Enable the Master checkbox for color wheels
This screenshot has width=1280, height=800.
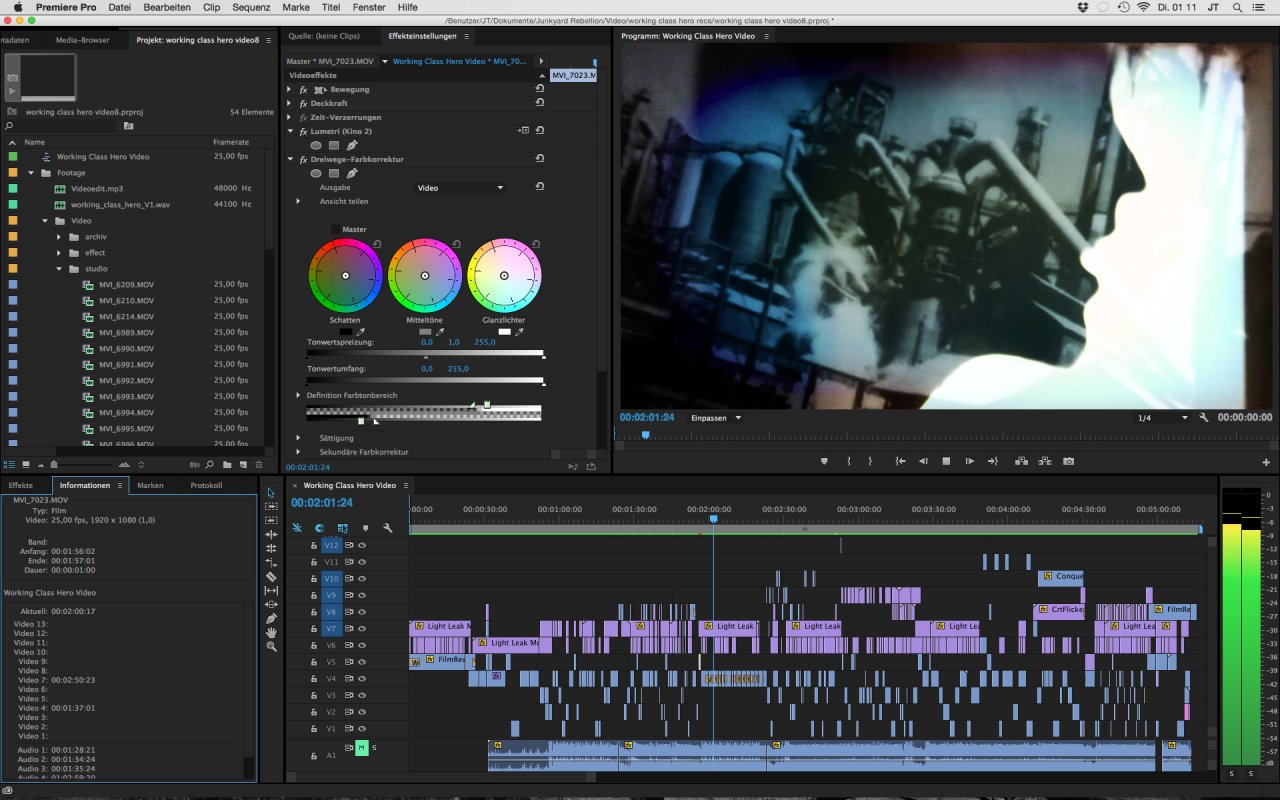(336, 229)
